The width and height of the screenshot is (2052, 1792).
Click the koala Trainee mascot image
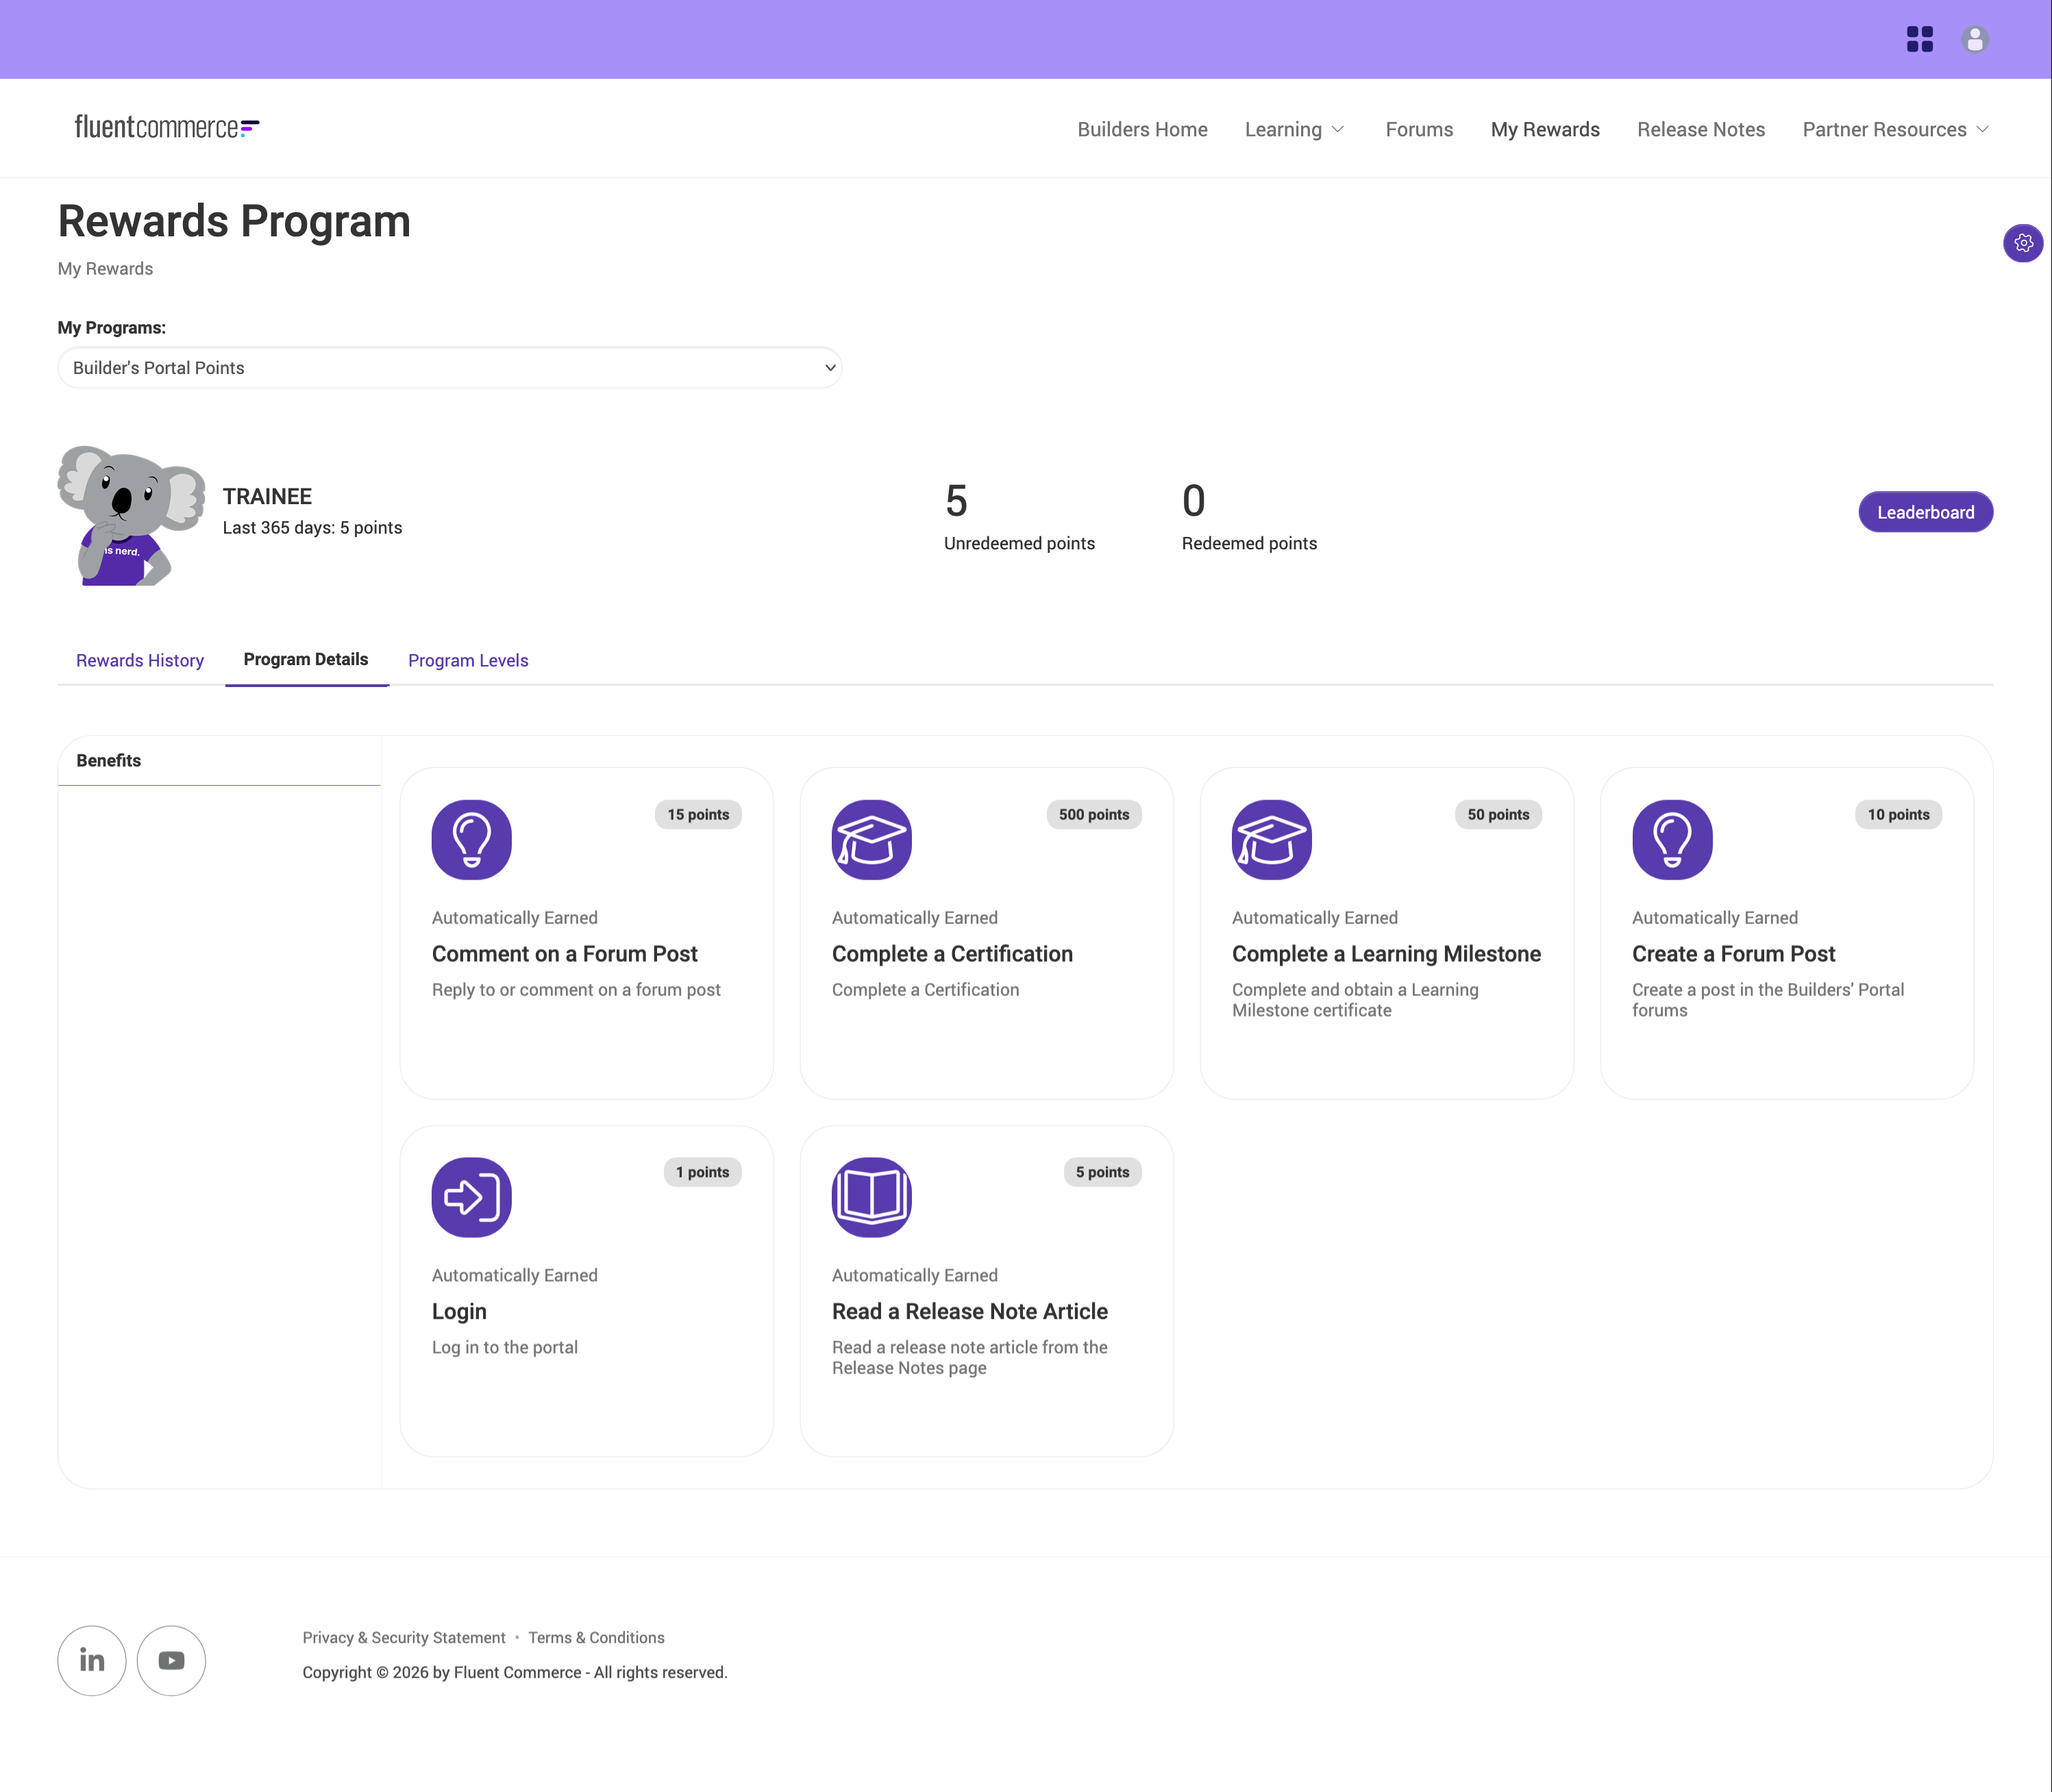131,515
